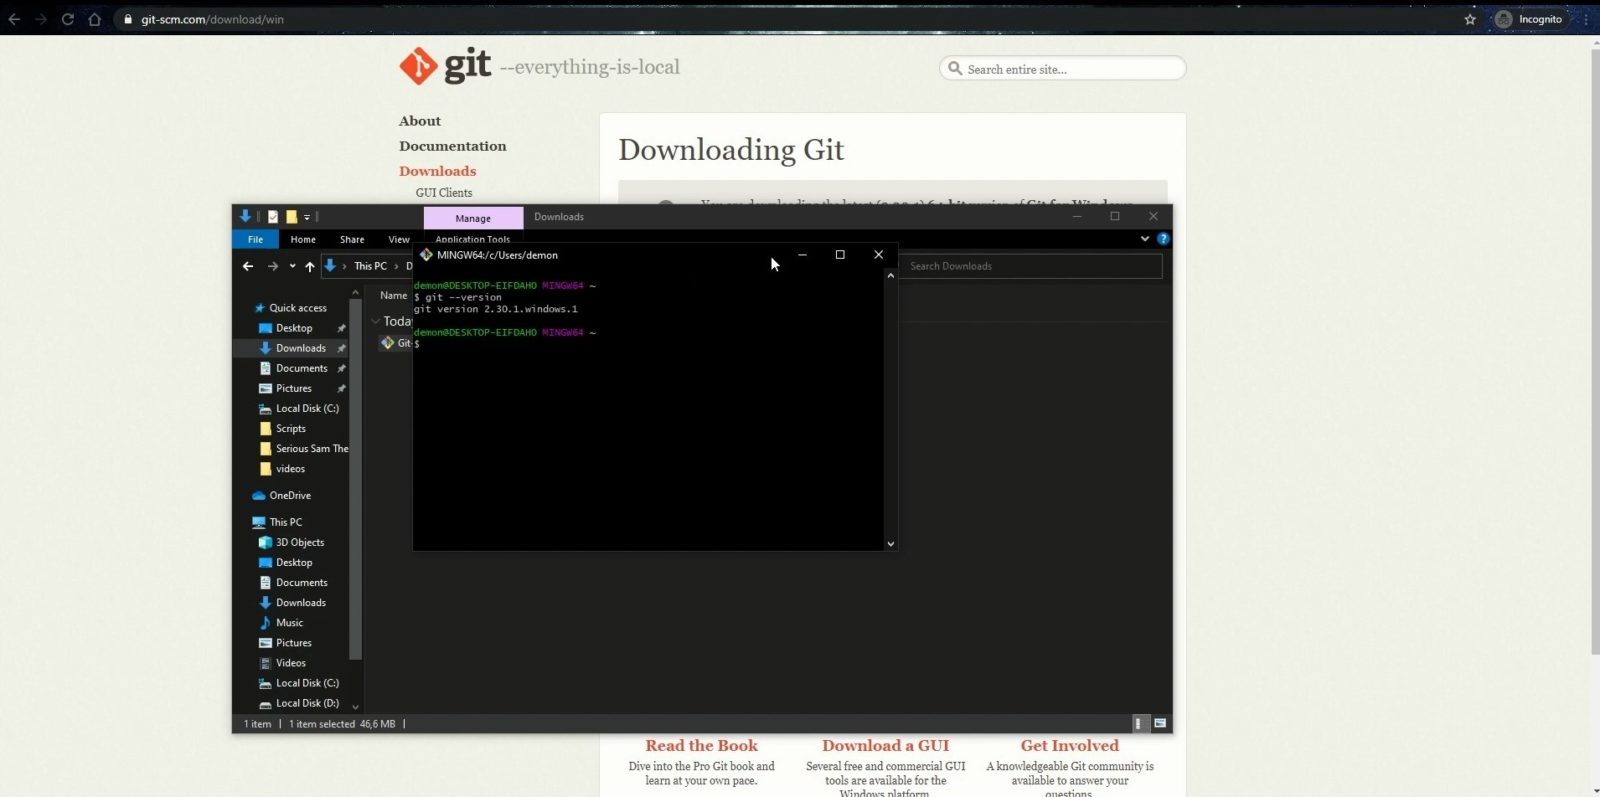
Task: Click the Git Bash window title icon
Action: (426, 255)
